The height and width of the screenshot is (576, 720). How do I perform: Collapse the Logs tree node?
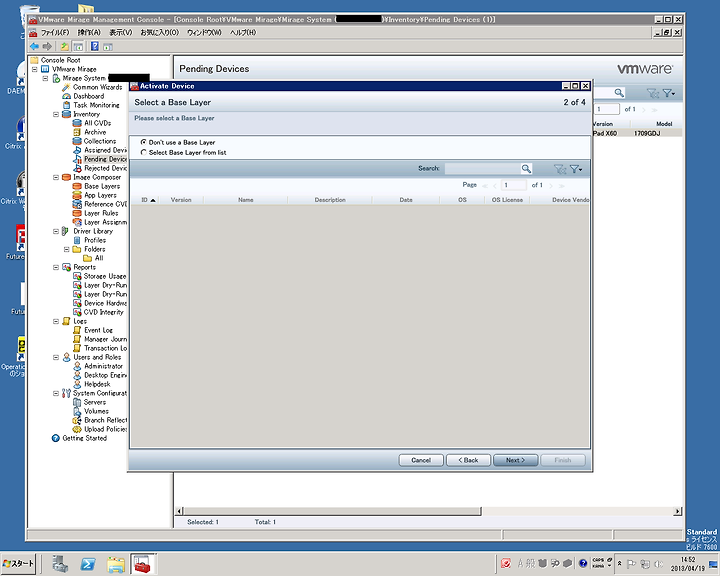[56, 321]
